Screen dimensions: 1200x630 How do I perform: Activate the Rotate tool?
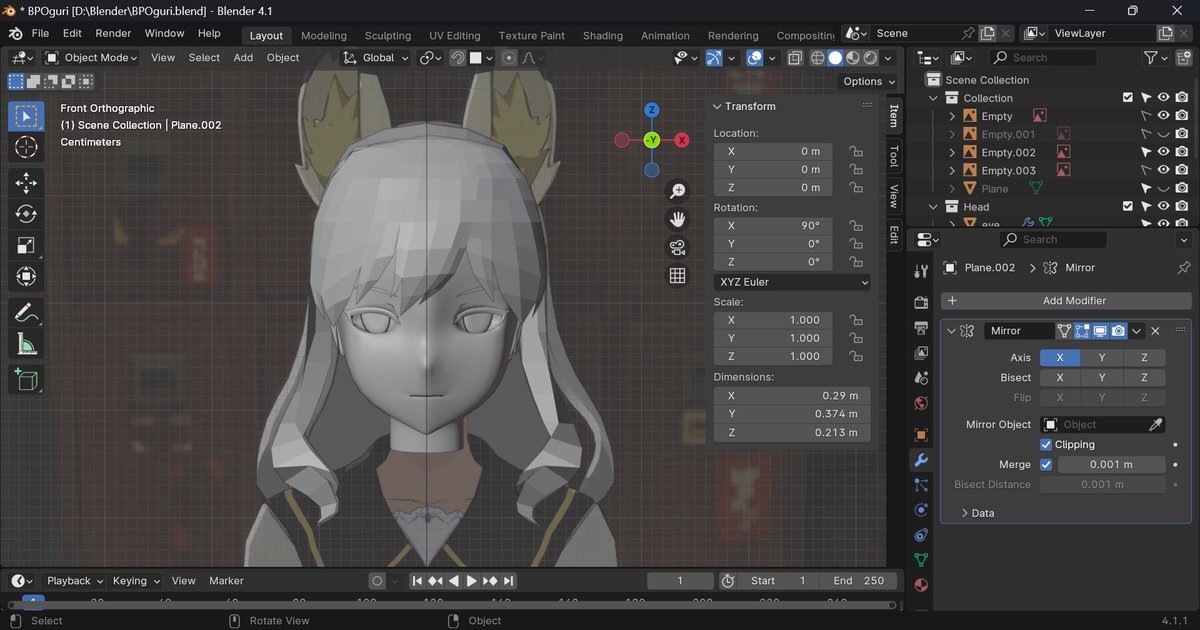pyautogui.click(x=26, y=214)
